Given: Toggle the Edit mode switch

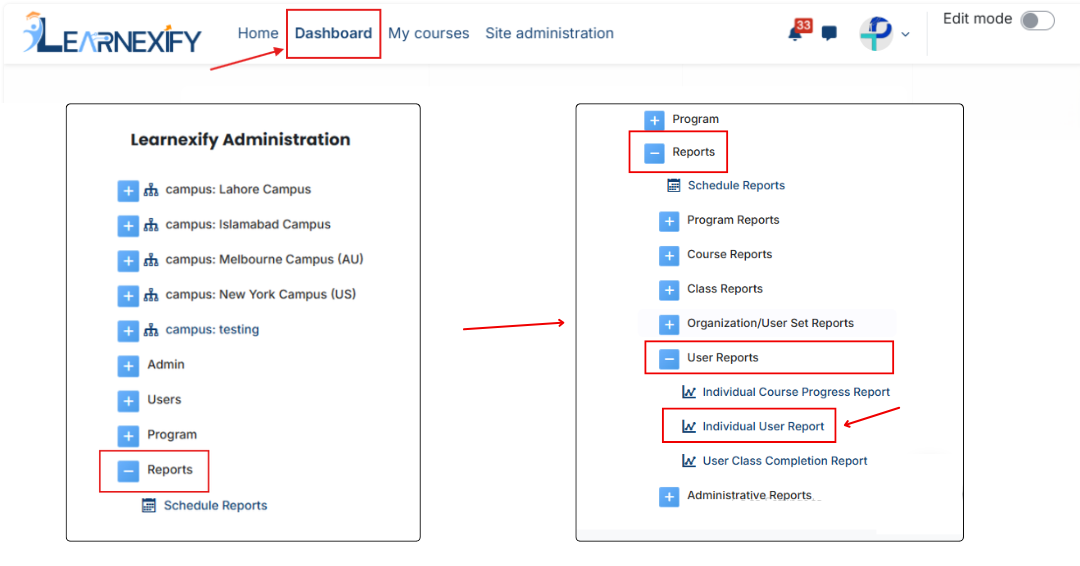Looking at the screenshot, I should 1037,20.
